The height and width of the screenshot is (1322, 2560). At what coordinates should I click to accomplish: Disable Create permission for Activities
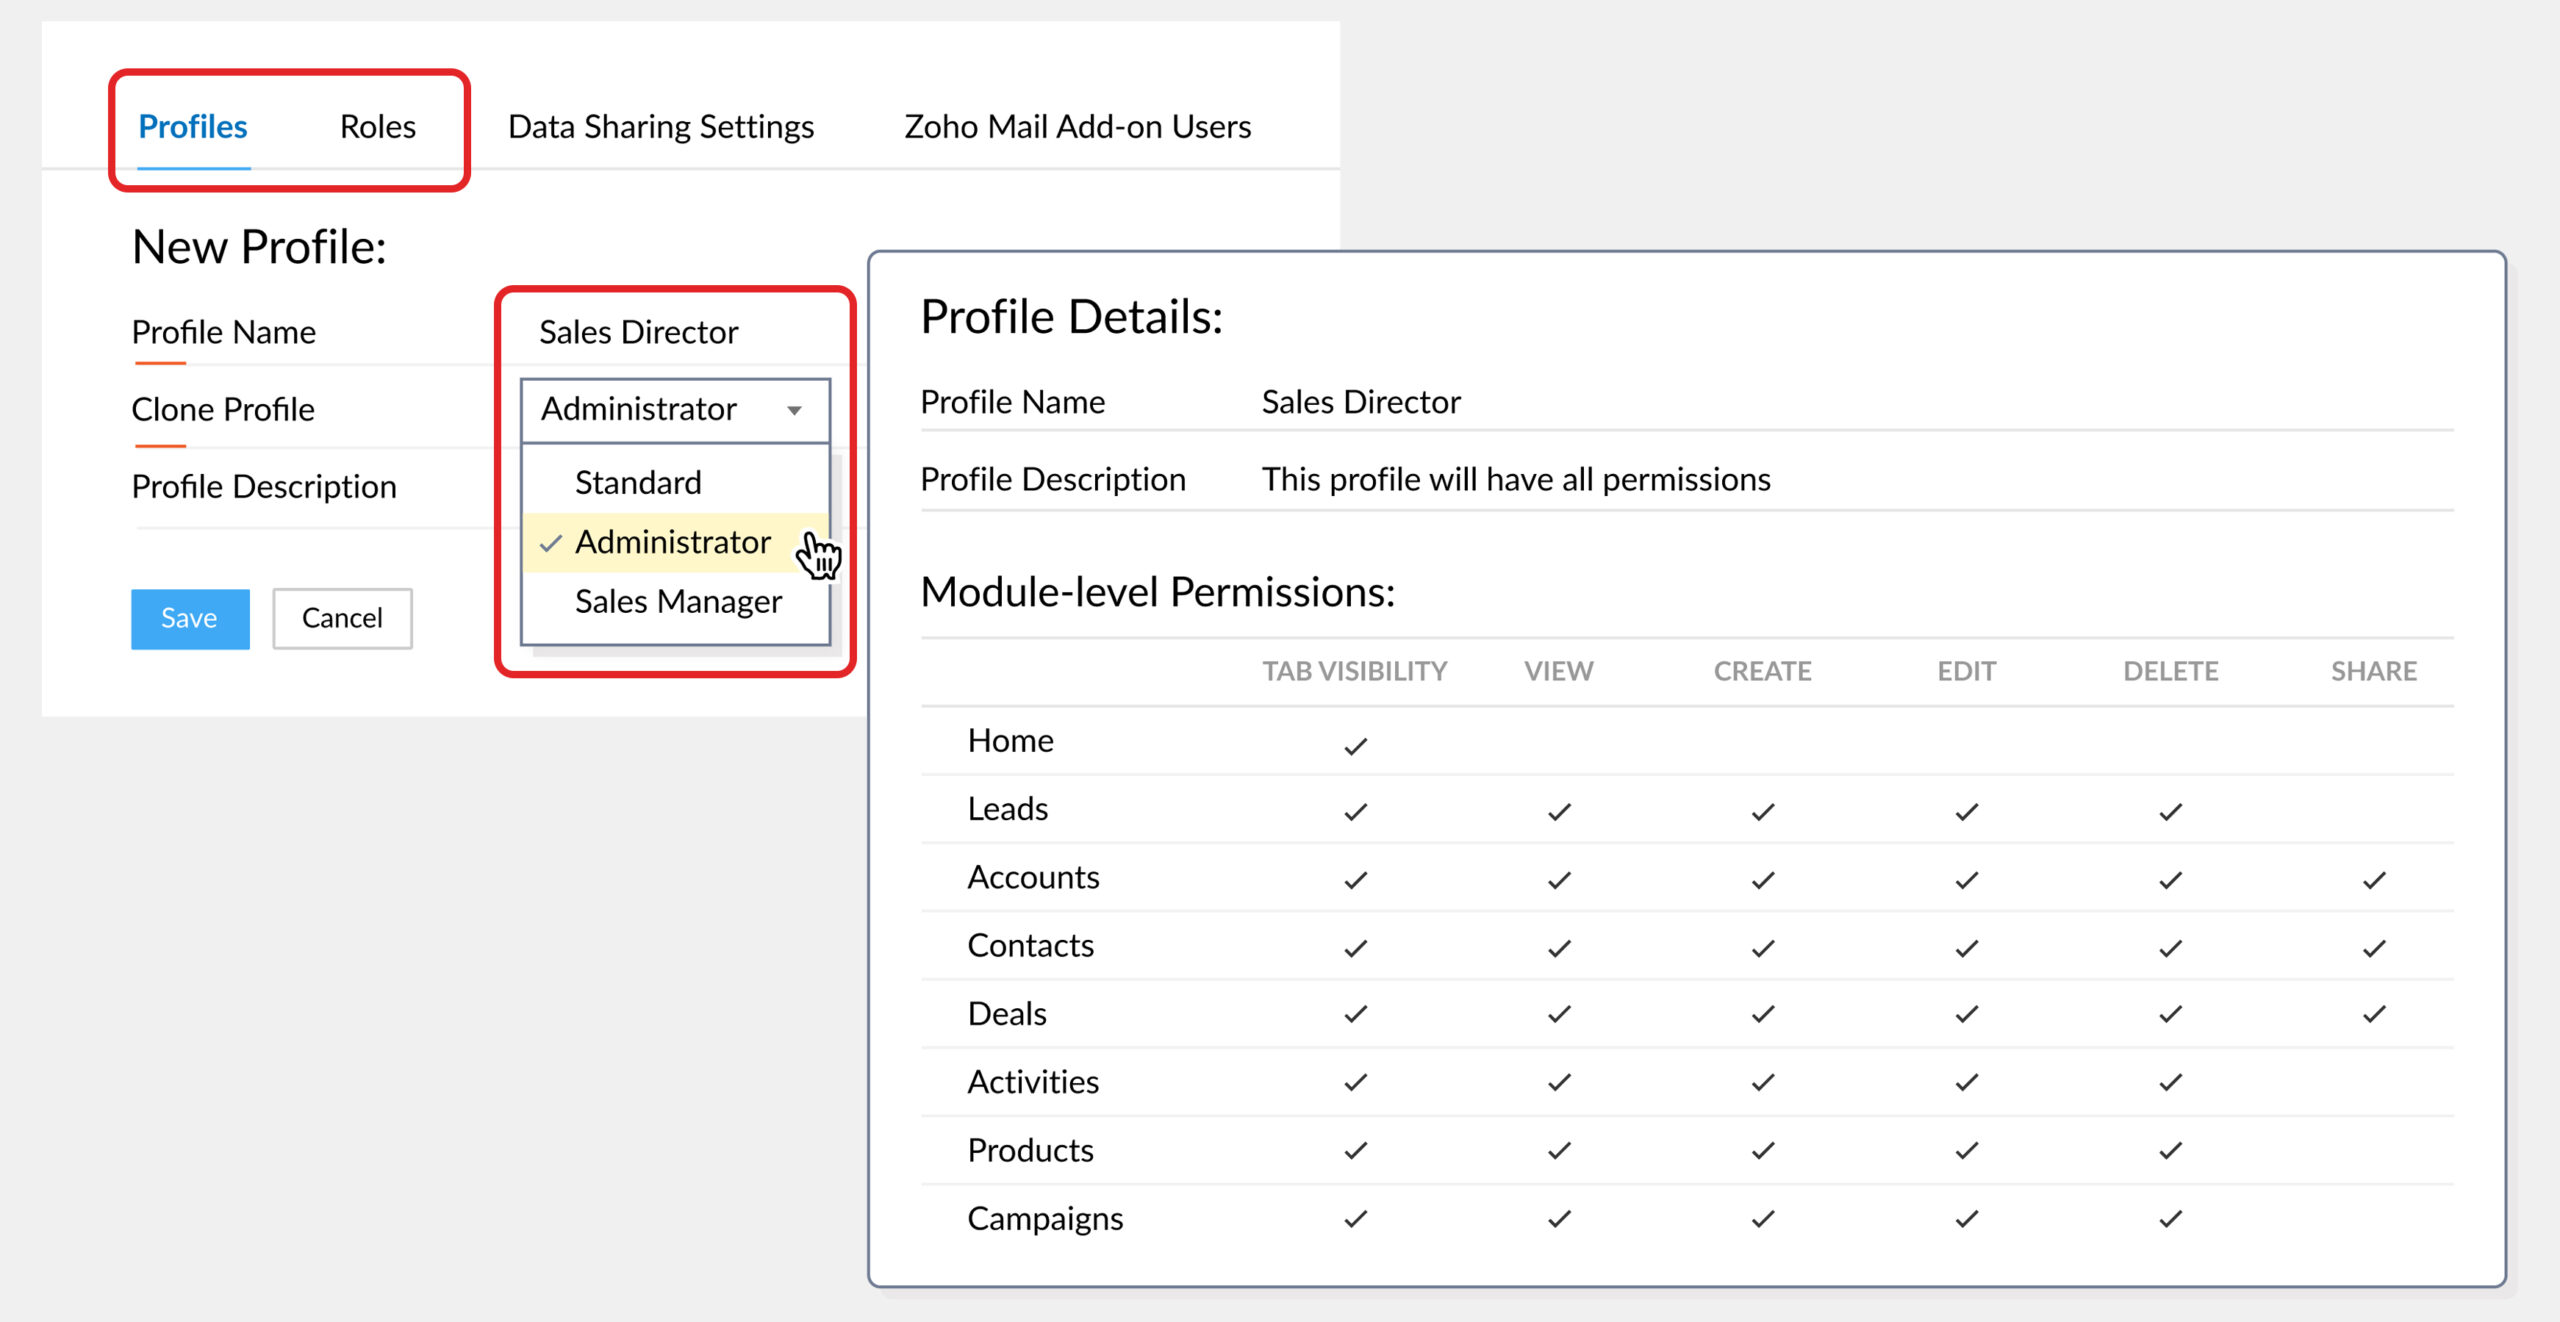[x=1762, y=1081]
